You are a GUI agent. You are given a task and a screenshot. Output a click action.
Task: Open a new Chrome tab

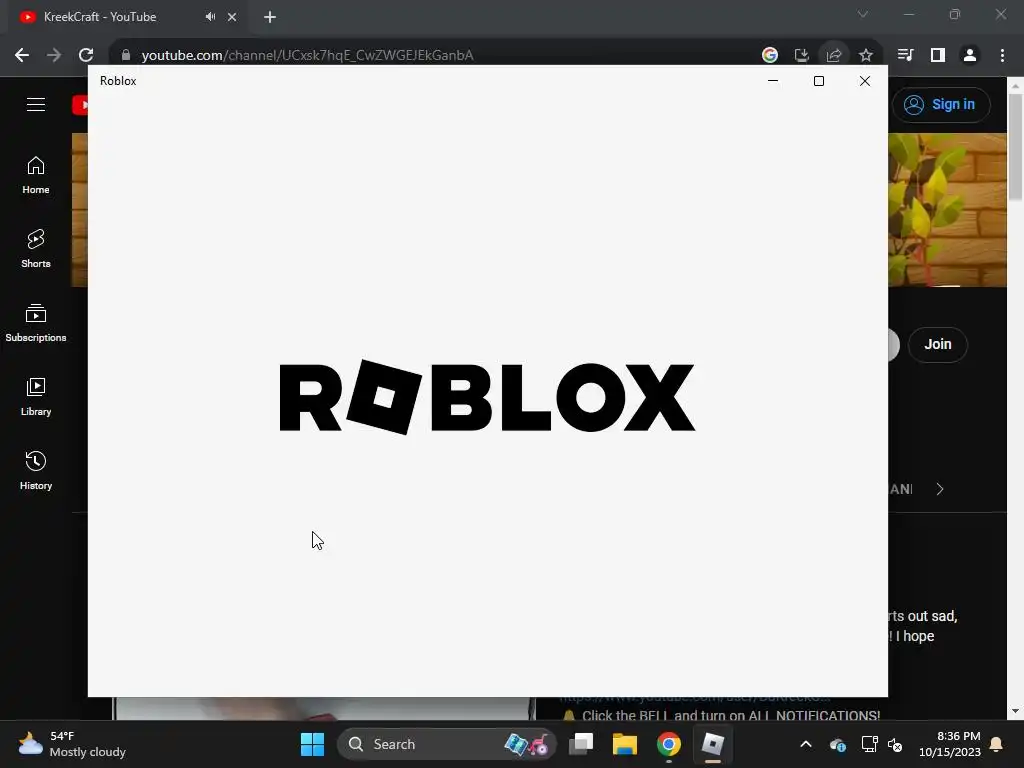tap(270, 17)
